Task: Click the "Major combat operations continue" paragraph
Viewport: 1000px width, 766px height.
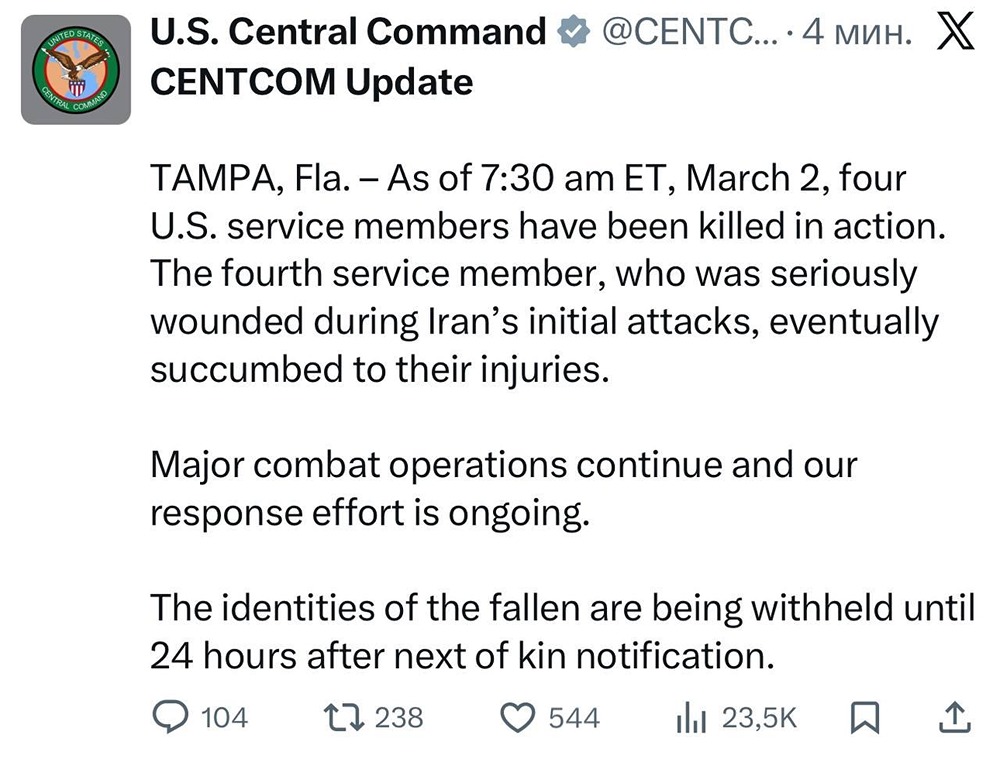Action: (x=503, y=489)
